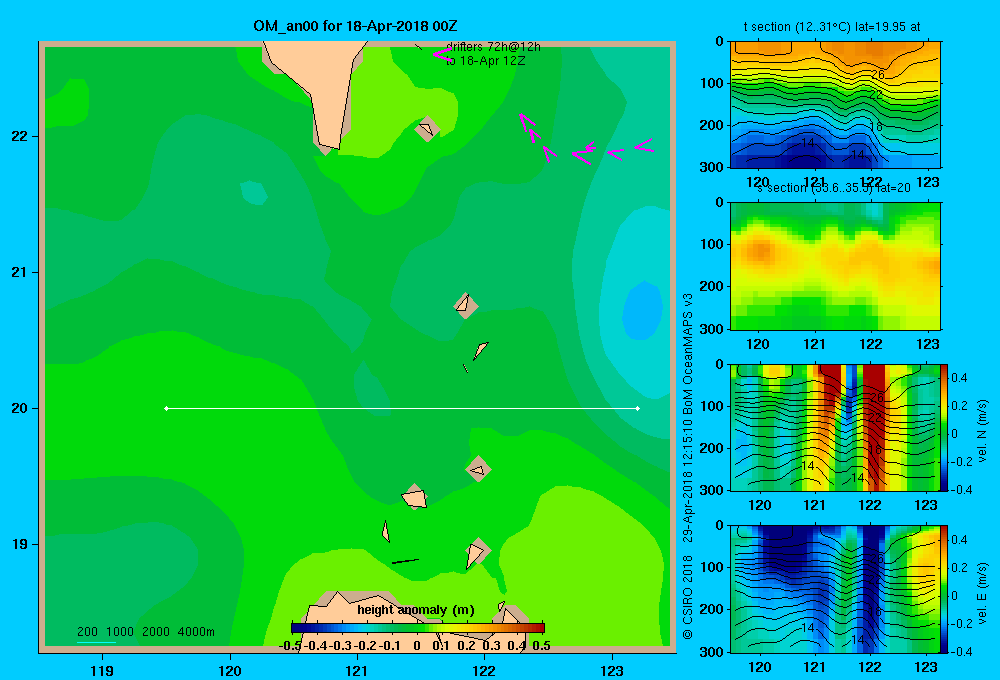Click depth label 300 of the temperature section
Screen dimensions: 1000x680
coord(712,167)
